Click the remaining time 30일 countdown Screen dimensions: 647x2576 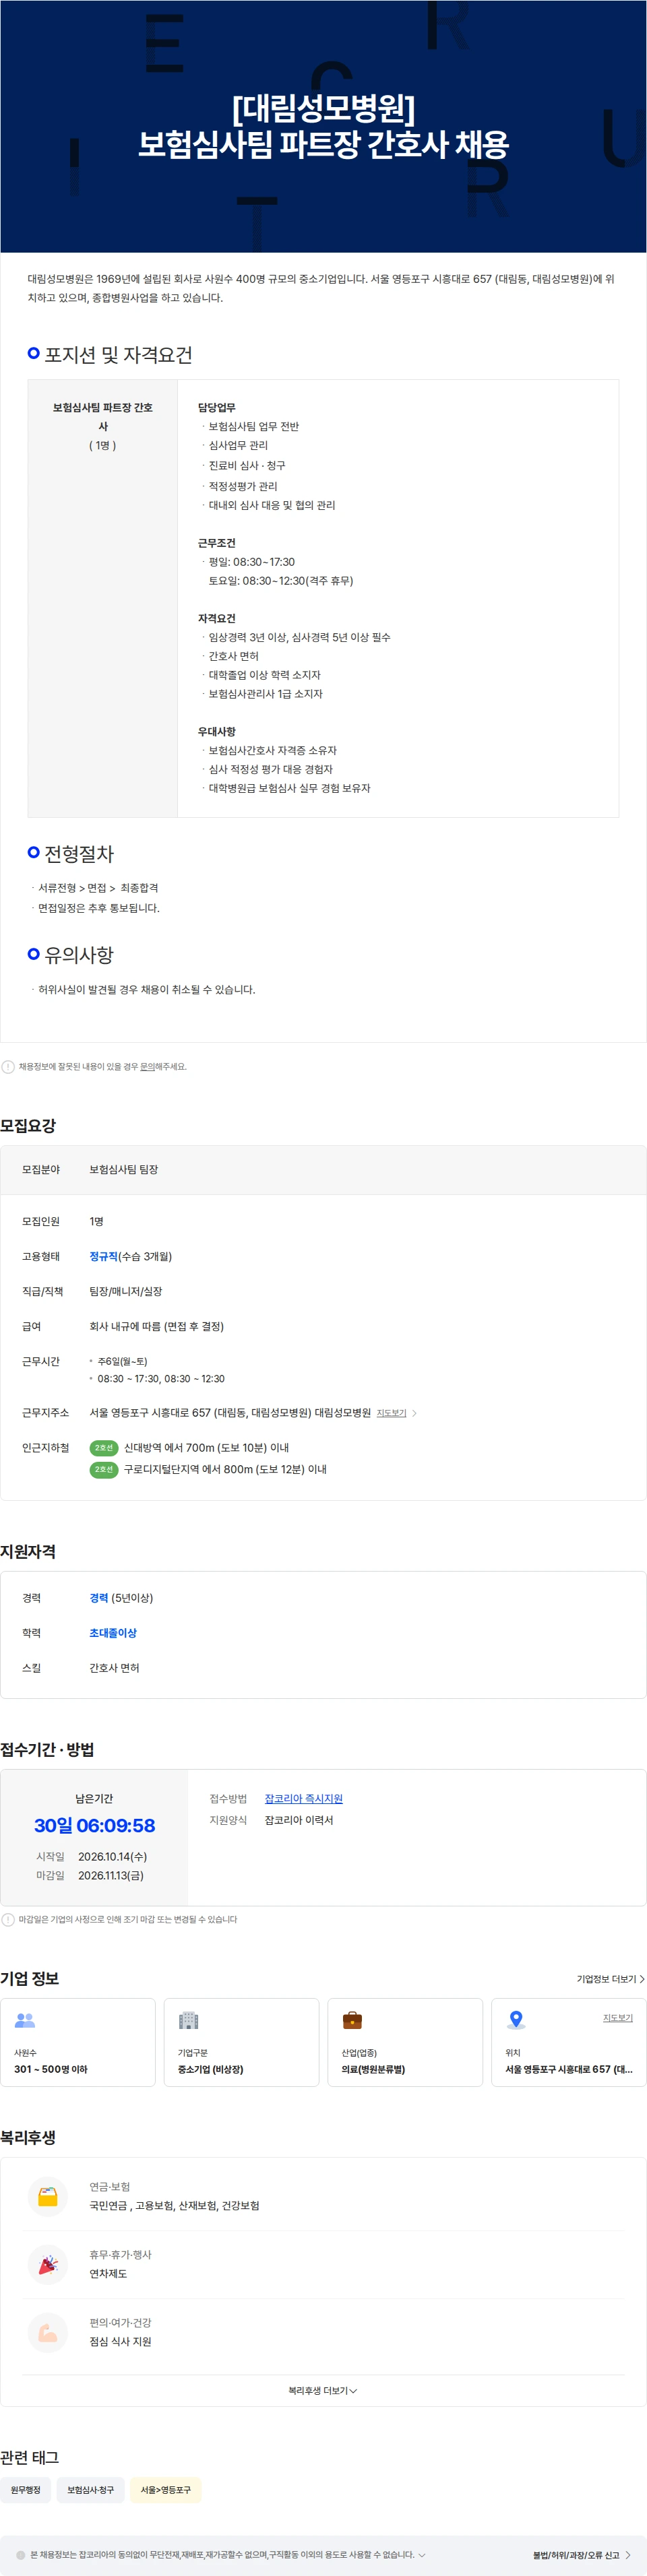(95, 1826)
